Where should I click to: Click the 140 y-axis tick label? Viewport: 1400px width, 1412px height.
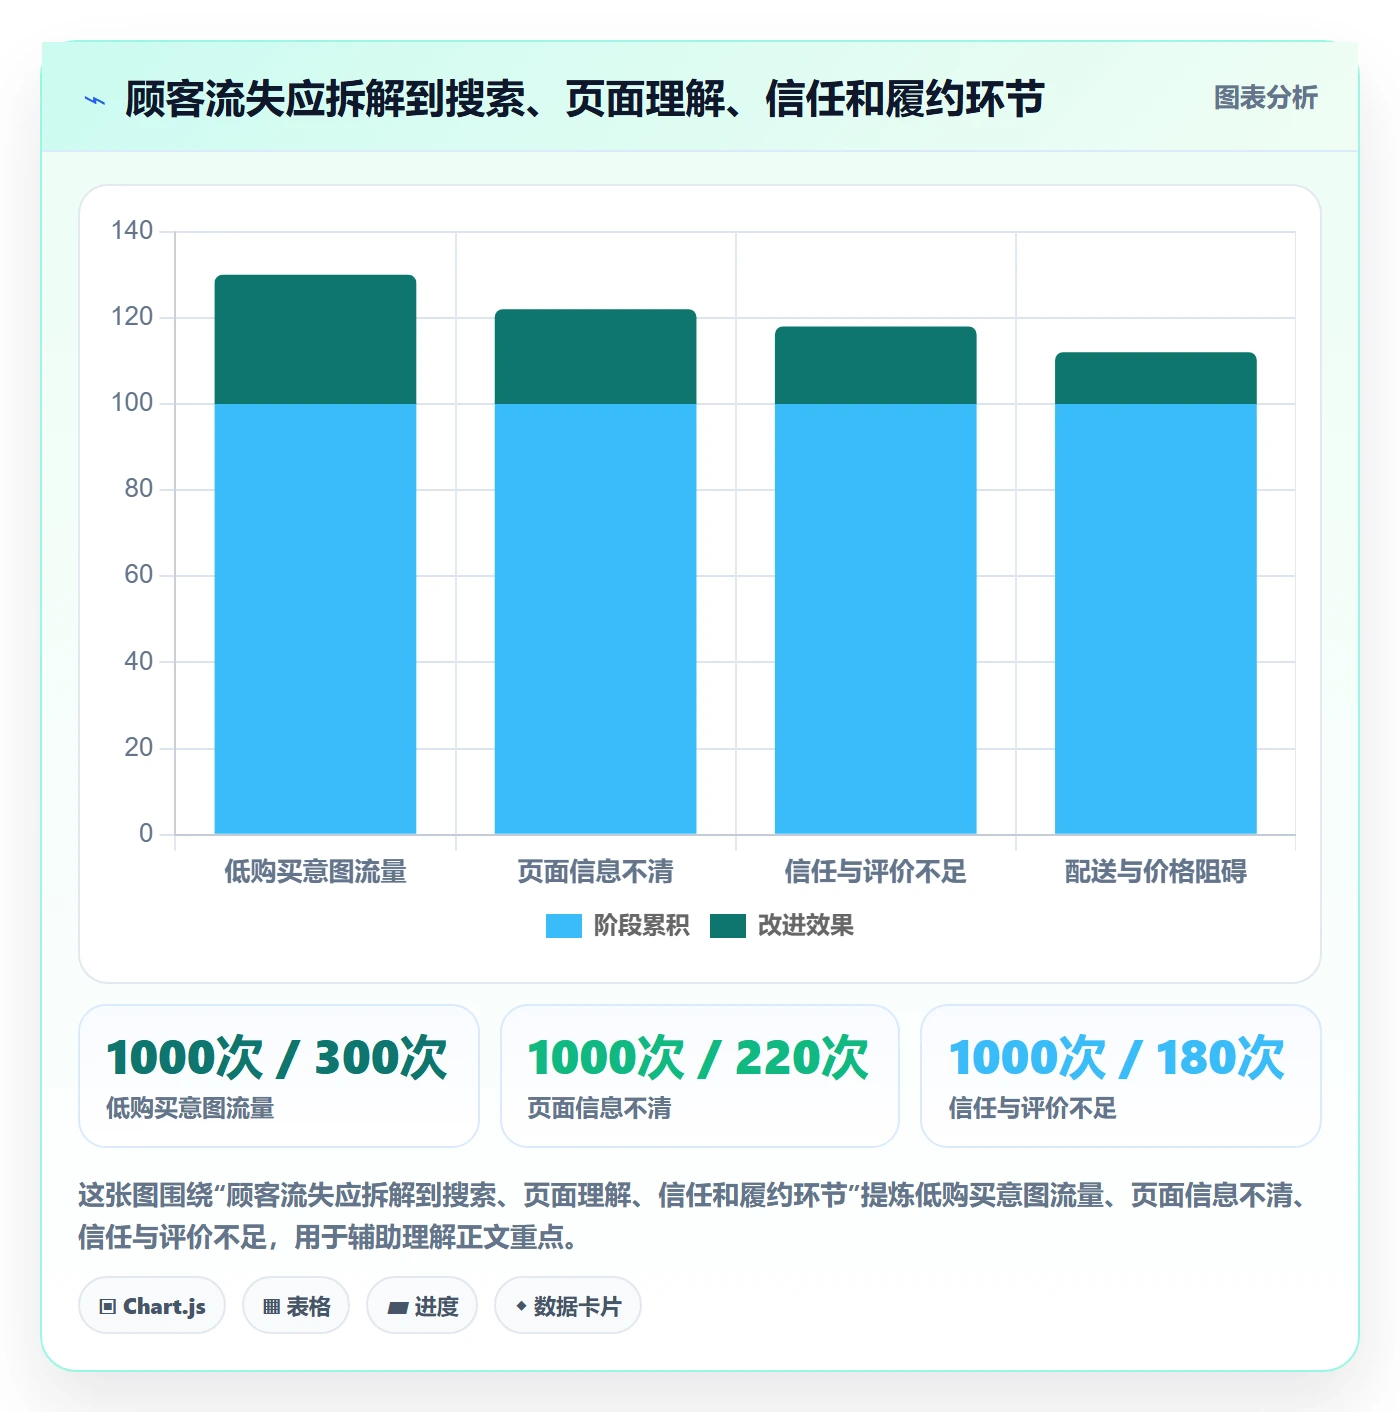tap(132, 231)
